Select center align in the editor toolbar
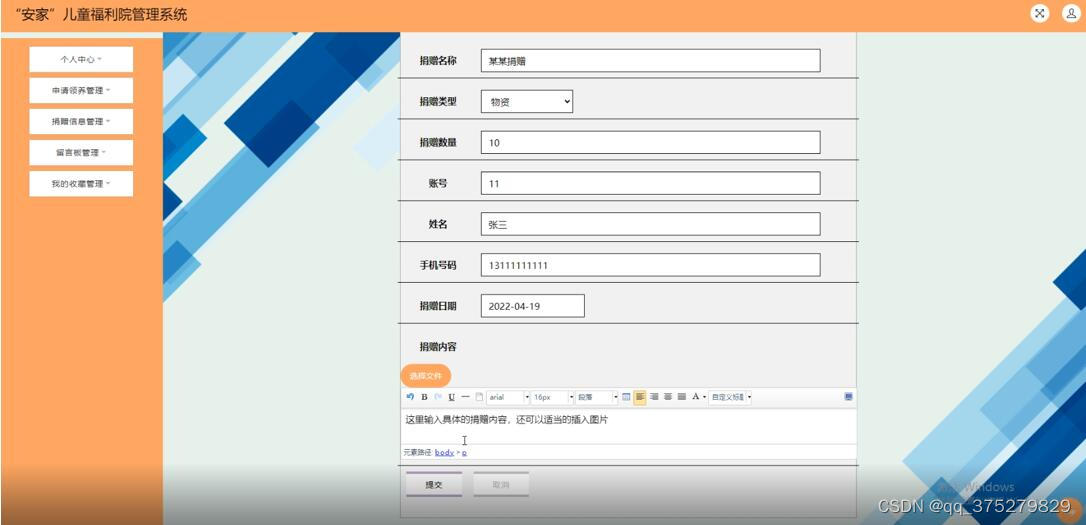The height and width of the screenshot is (525, 1086). (x=668, y=397)
